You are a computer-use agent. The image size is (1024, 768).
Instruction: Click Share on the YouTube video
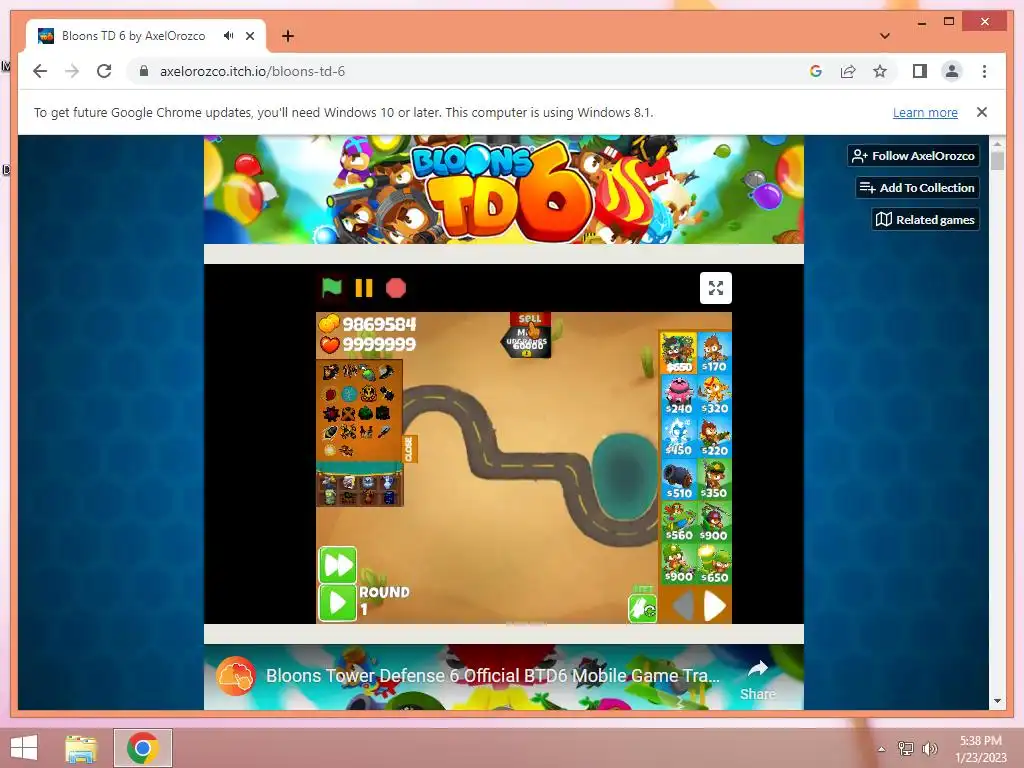point(758,680)
